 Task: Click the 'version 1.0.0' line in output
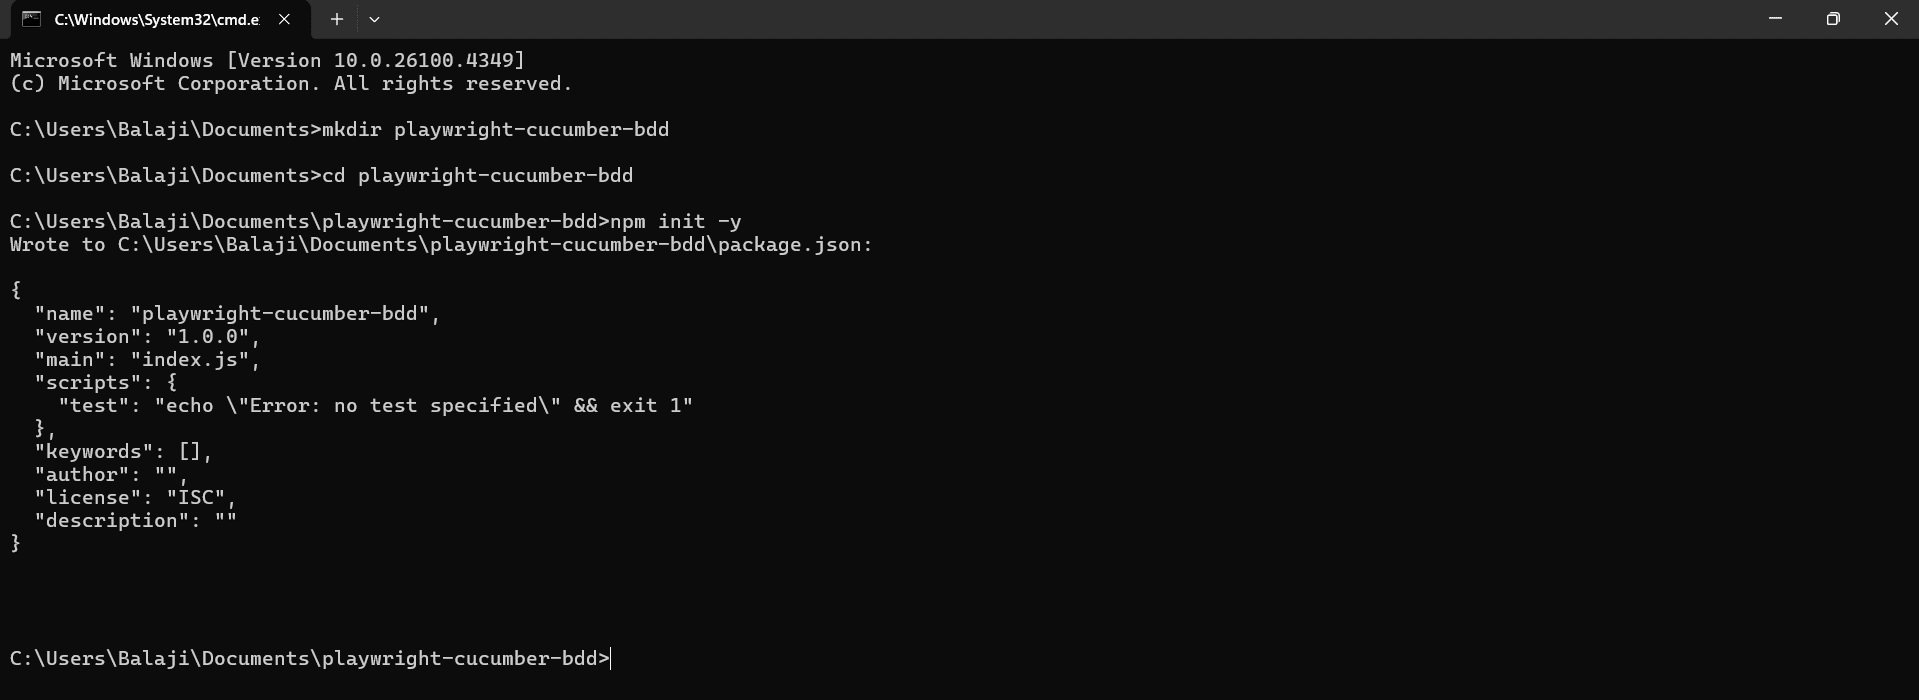point(145,337)
